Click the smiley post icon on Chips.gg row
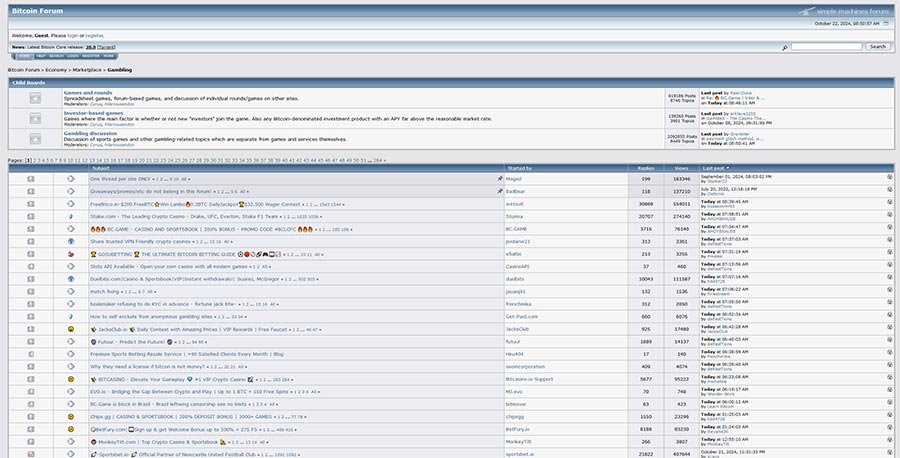 coord(71,417)
